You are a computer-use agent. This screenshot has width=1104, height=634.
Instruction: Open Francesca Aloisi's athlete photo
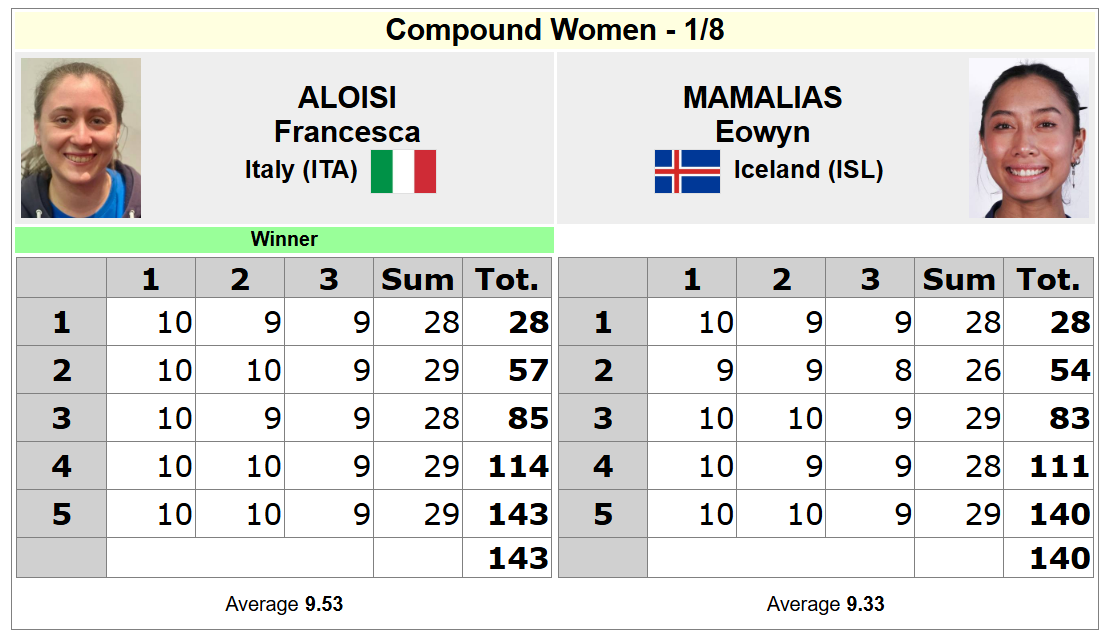pos(81,138)
